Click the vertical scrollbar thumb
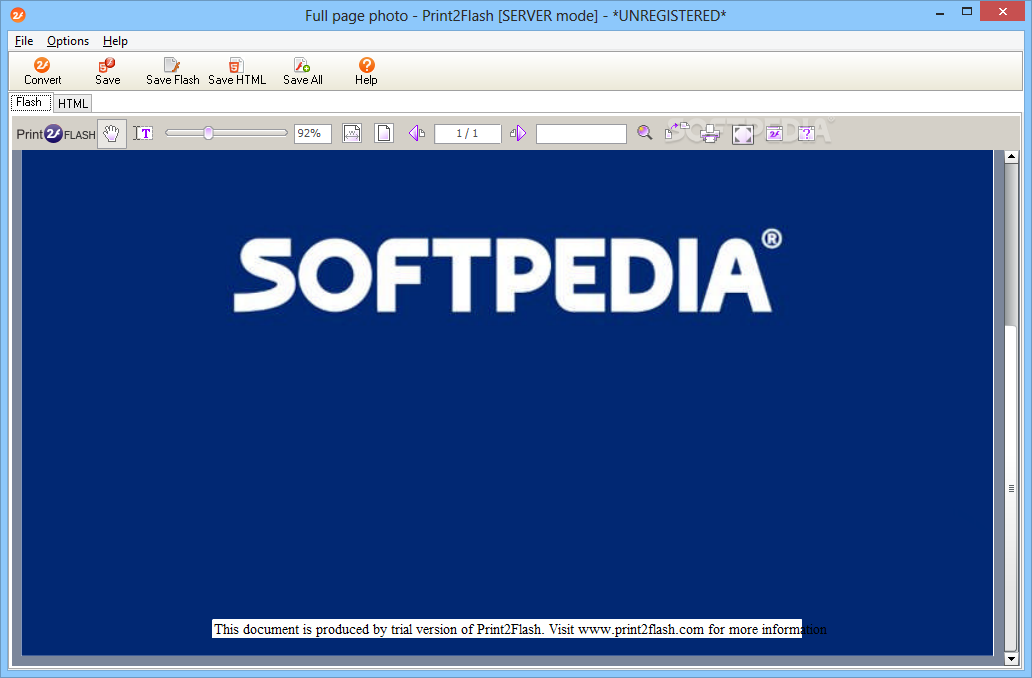Screen dimensions: 1032x678 (1012, 488)
